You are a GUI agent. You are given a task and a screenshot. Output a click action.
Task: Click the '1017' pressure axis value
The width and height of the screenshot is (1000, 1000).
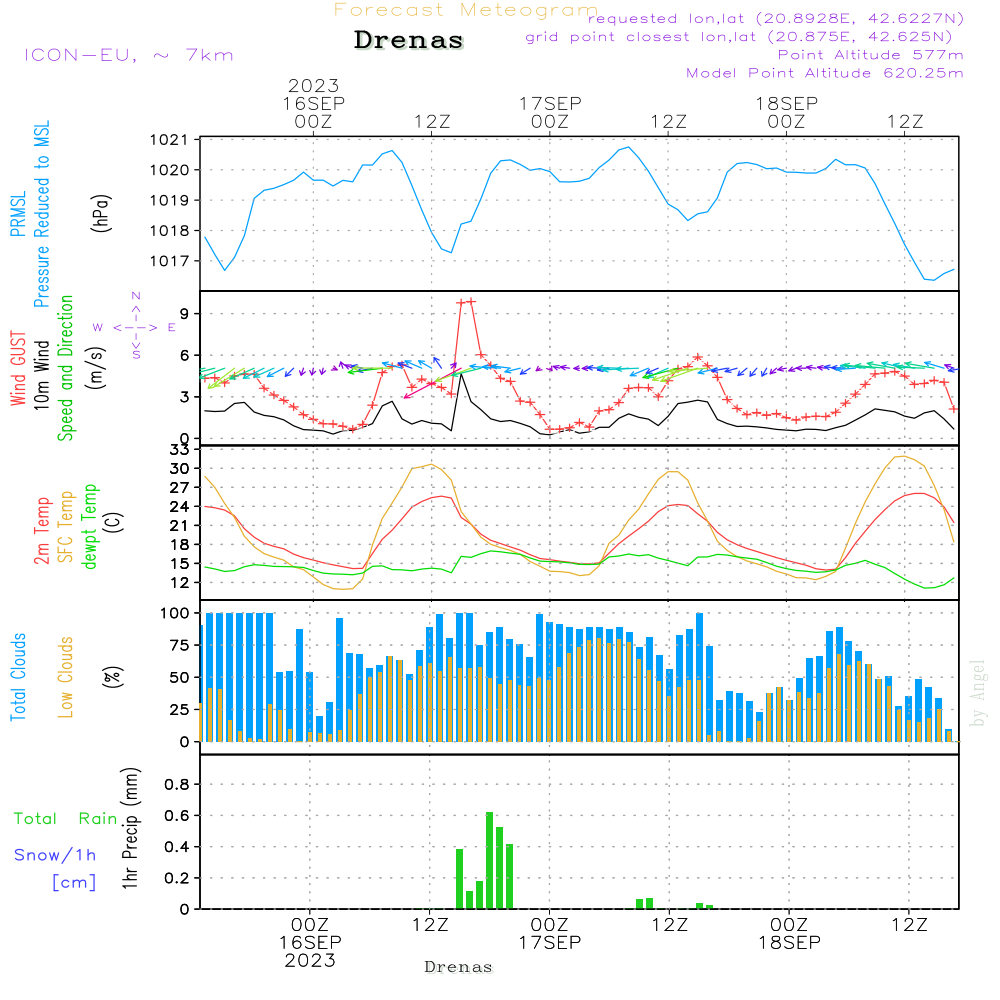[x=169, y=261]
